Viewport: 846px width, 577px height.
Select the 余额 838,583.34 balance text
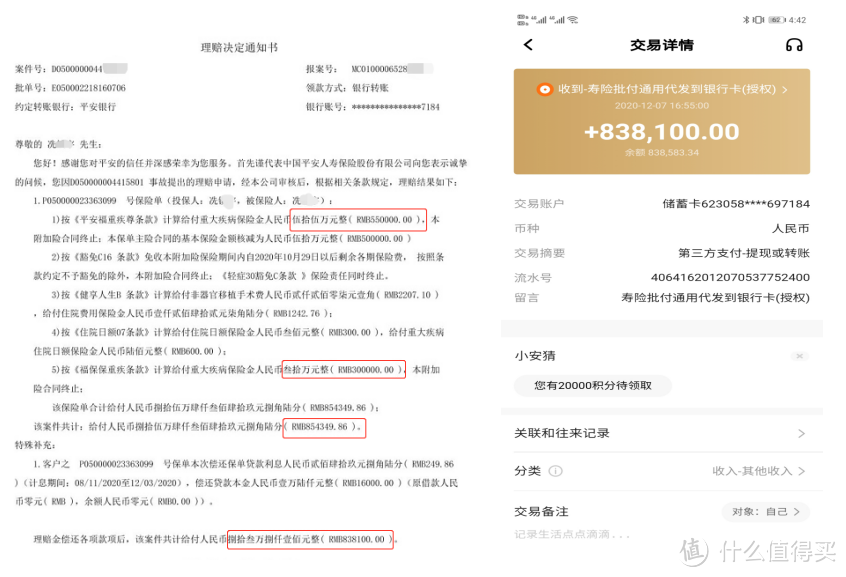click(661, 153)
